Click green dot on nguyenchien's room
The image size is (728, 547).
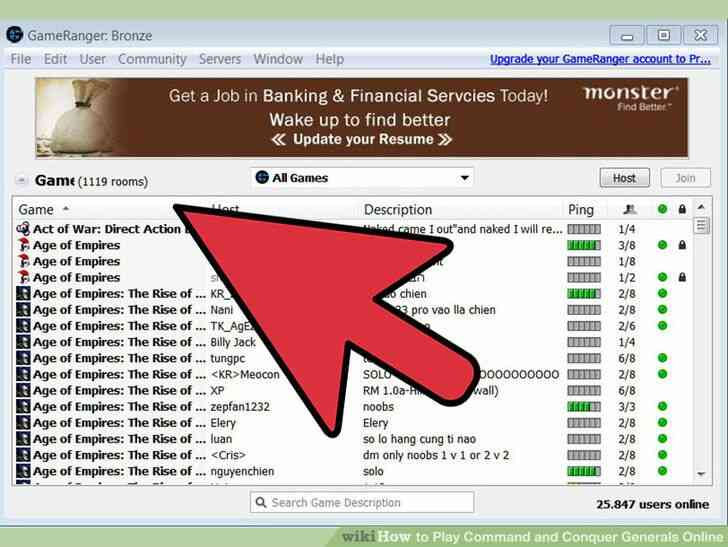tap(663, 471)
